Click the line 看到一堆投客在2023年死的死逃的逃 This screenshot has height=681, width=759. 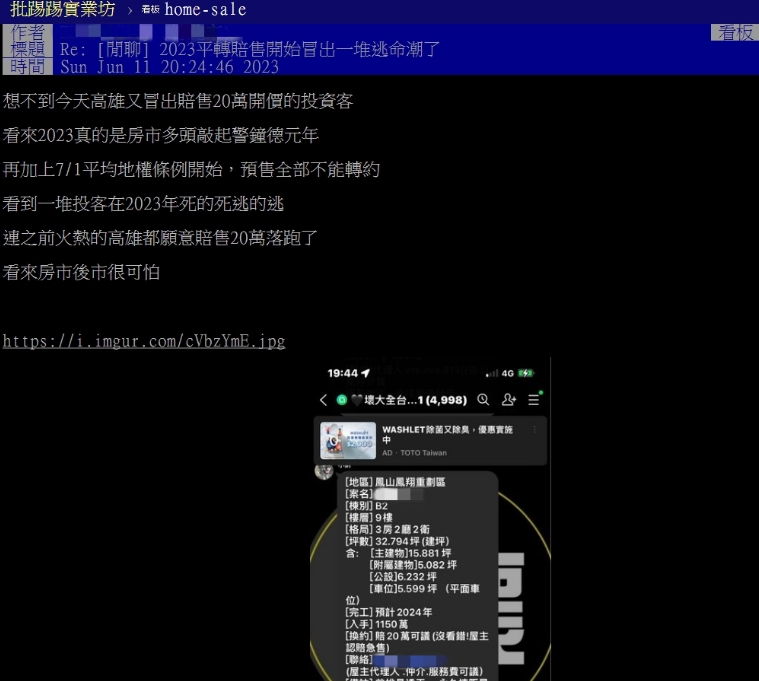click(x=143, y=204)
